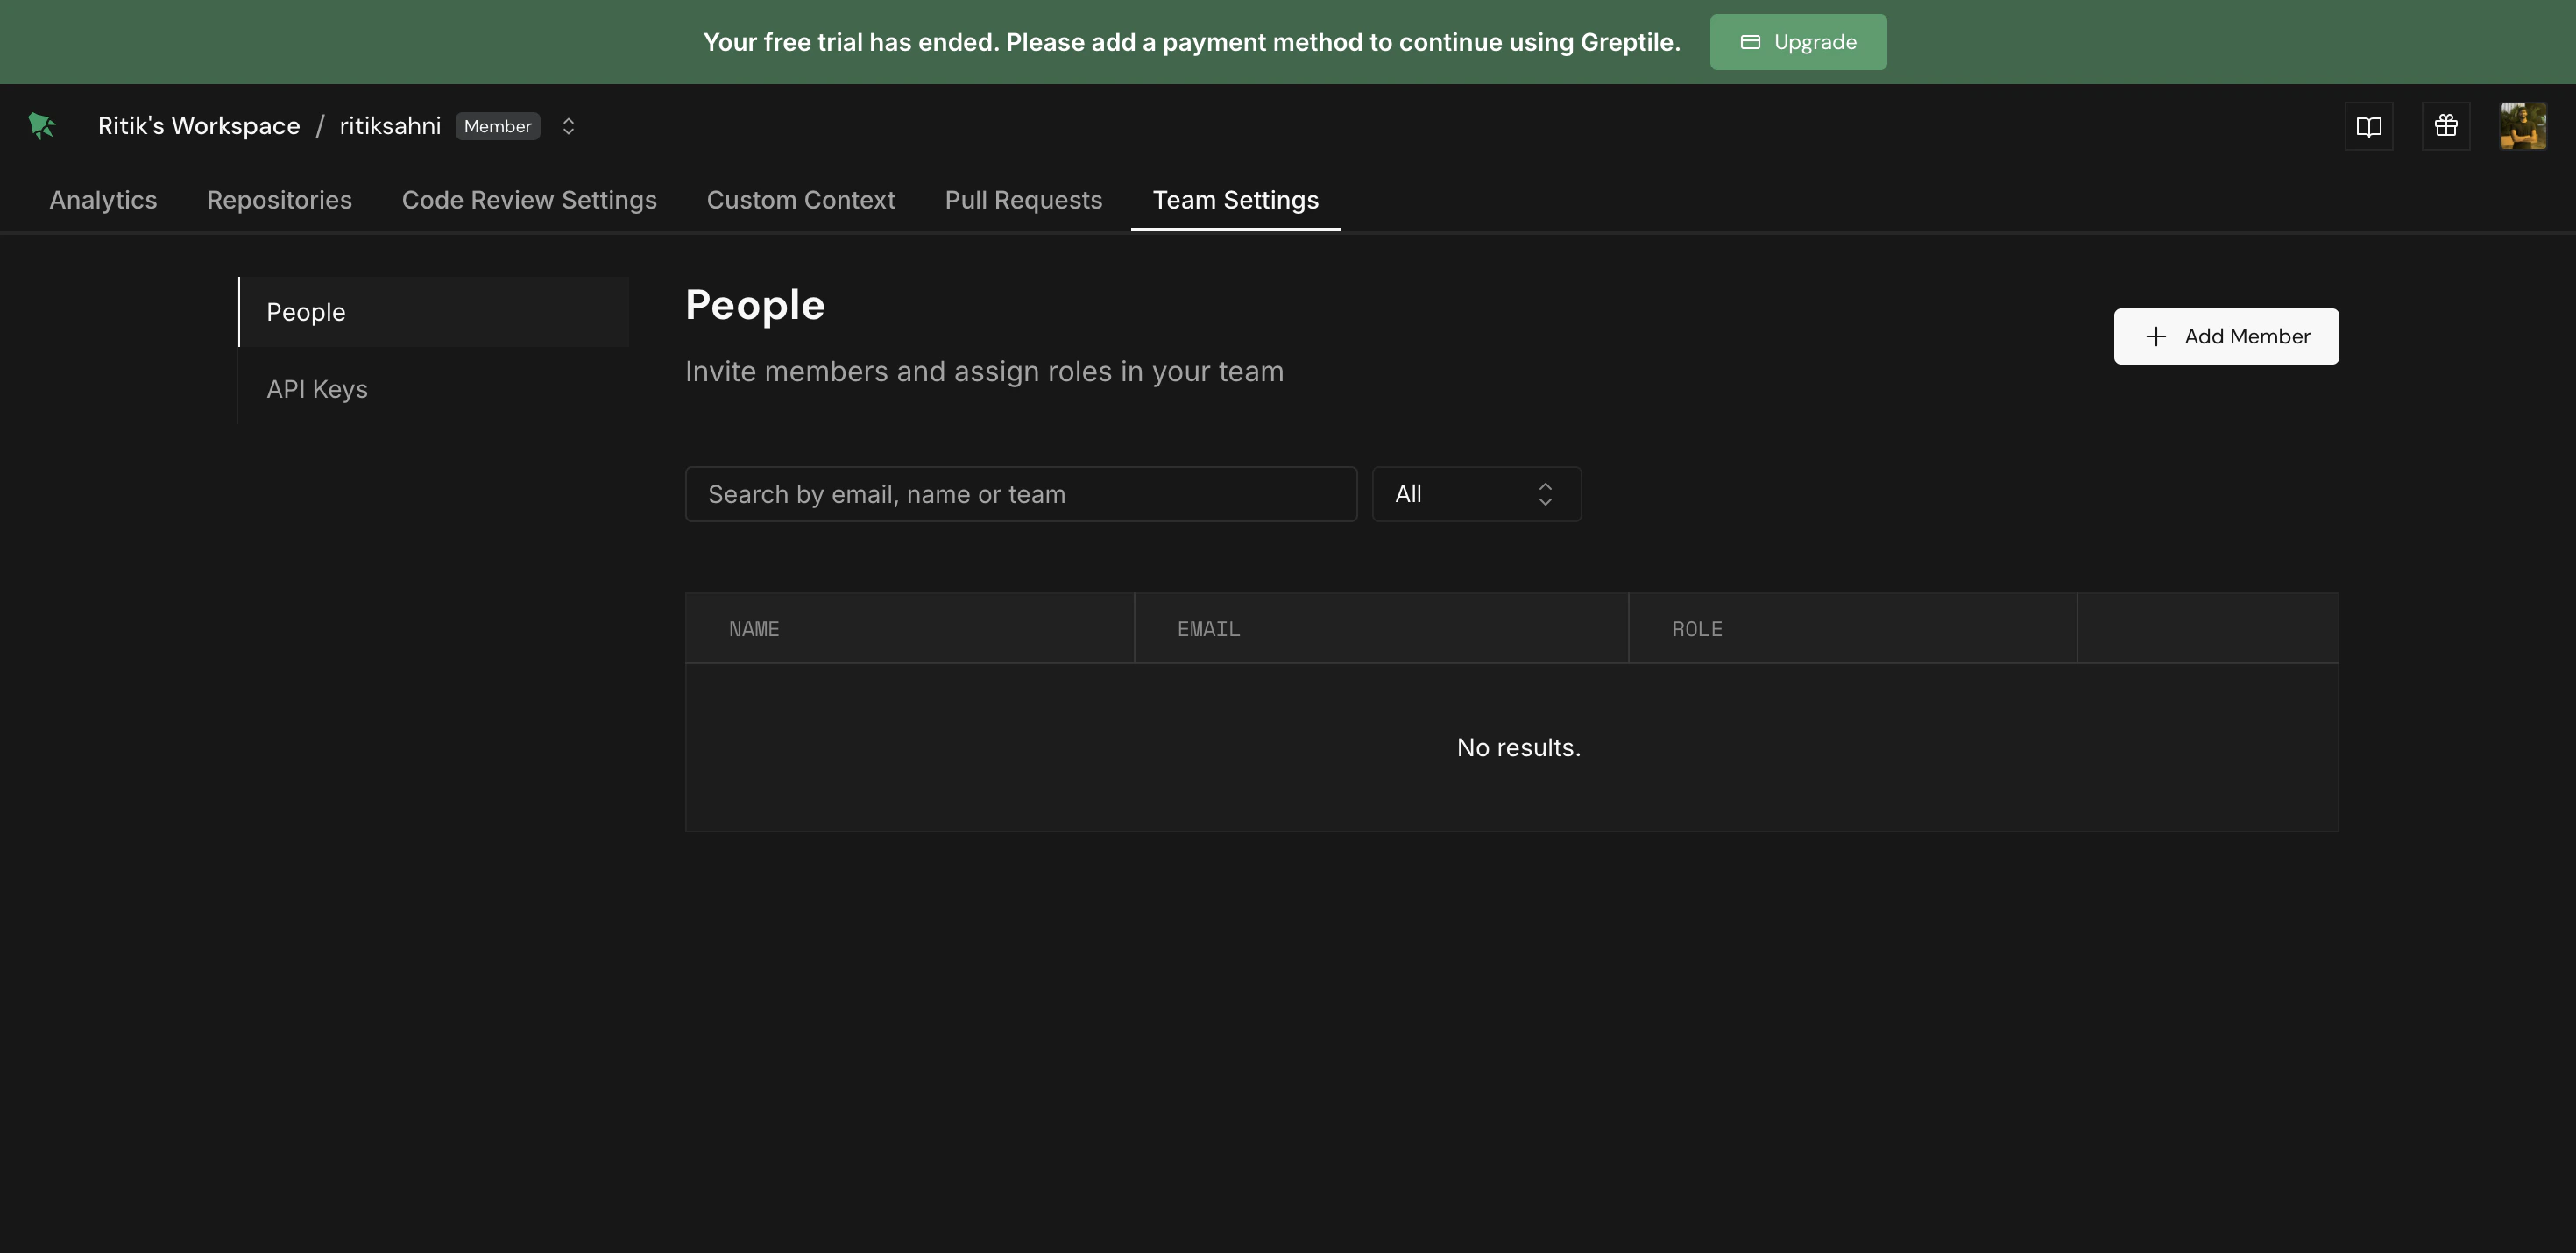Image resolution: width=2576 pixels, height=1253 pixels.
Task: Click the ritiksahni breadcrumb name
Action: coord(390,126)
